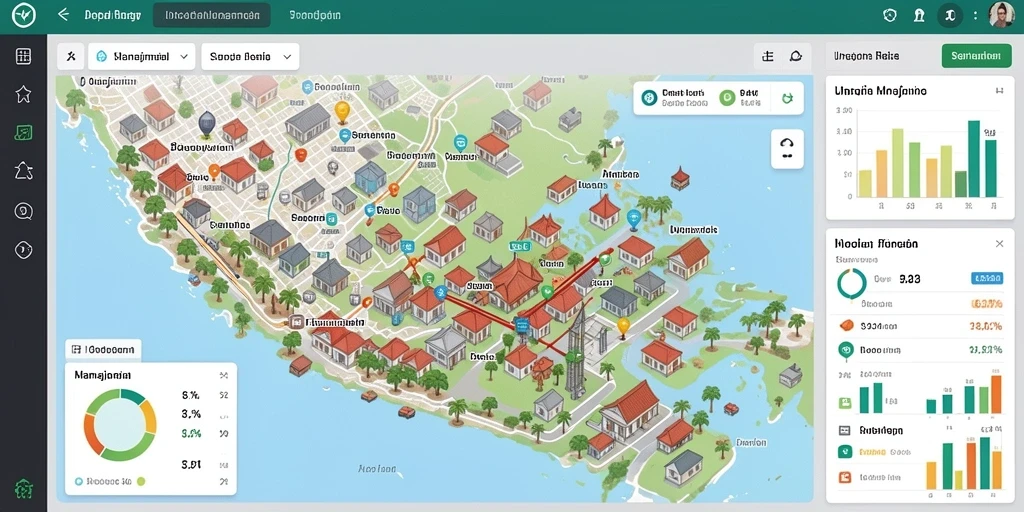The height and width of the screenshot is (512, 1024).
Task: Switch to the highlighted middle header tab
Action: (212, 15)
